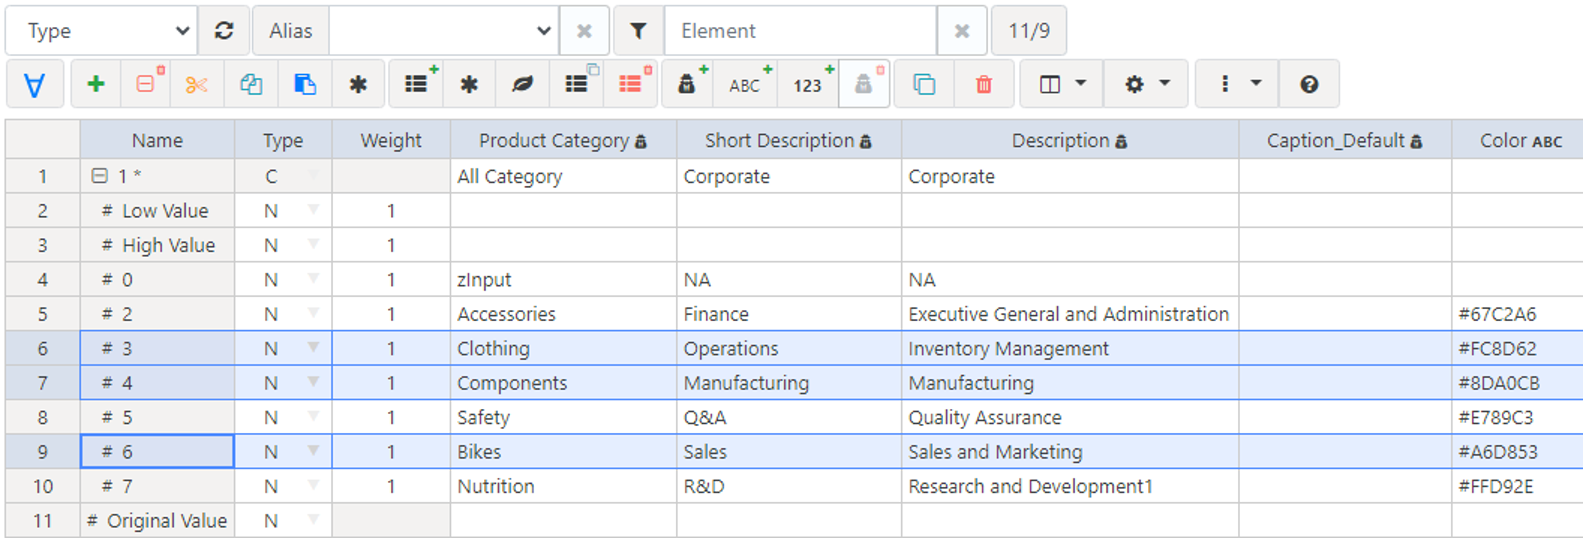The height and width of the screenshot is (544, 1587).
Task: Select the Short Description column header
Action: click(789, 141)
